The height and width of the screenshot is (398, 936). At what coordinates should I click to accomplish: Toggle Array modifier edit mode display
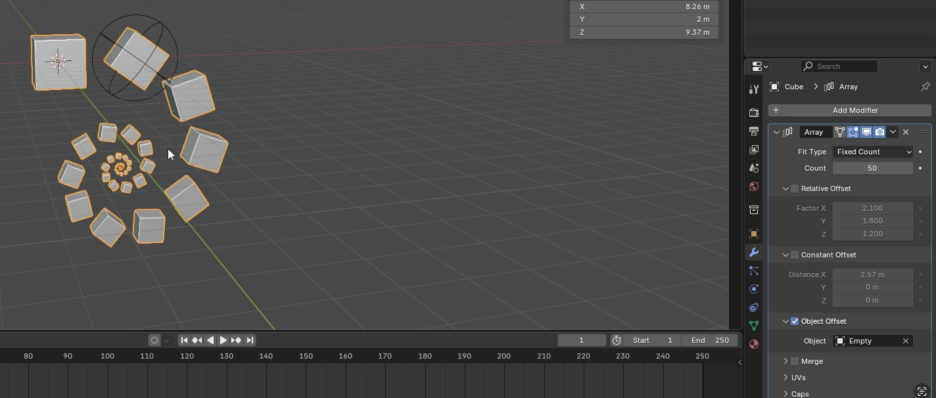(853, 132)
